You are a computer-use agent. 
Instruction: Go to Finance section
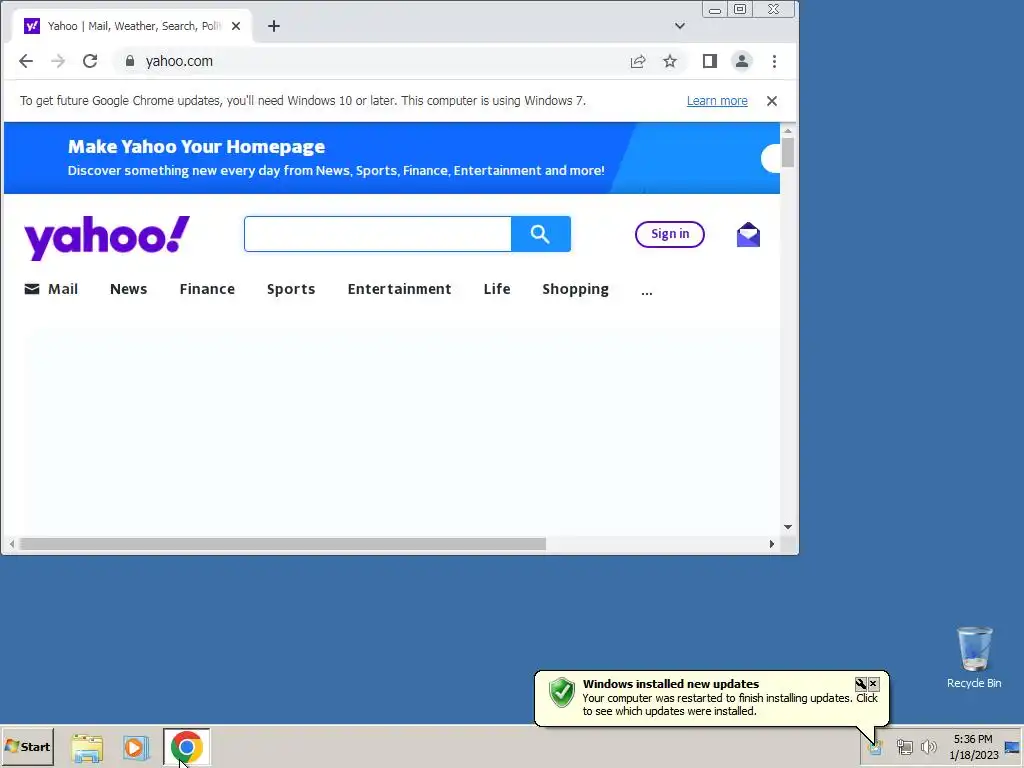(207, 289)
